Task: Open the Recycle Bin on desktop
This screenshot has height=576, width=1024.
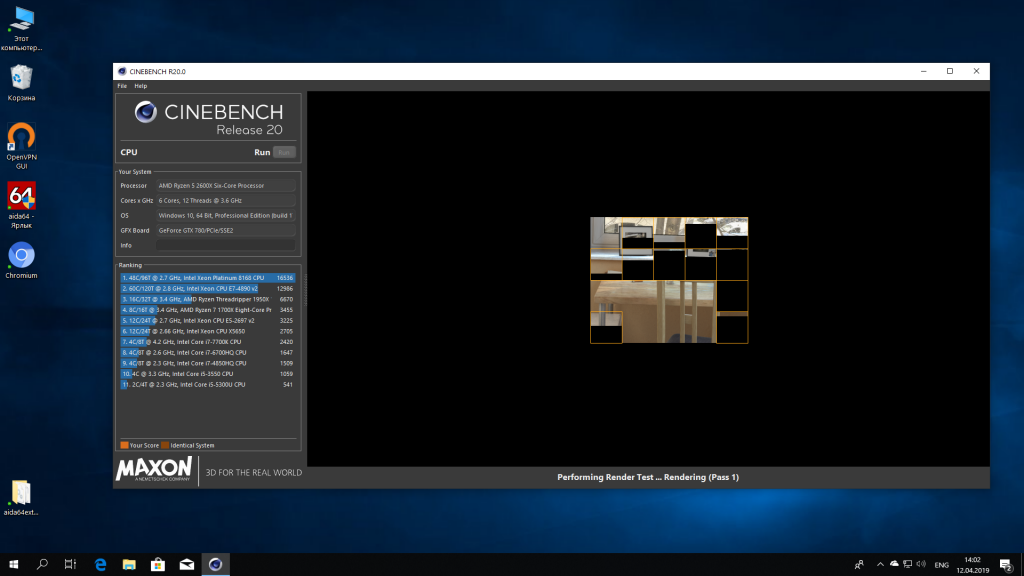Action: [22, 78]
